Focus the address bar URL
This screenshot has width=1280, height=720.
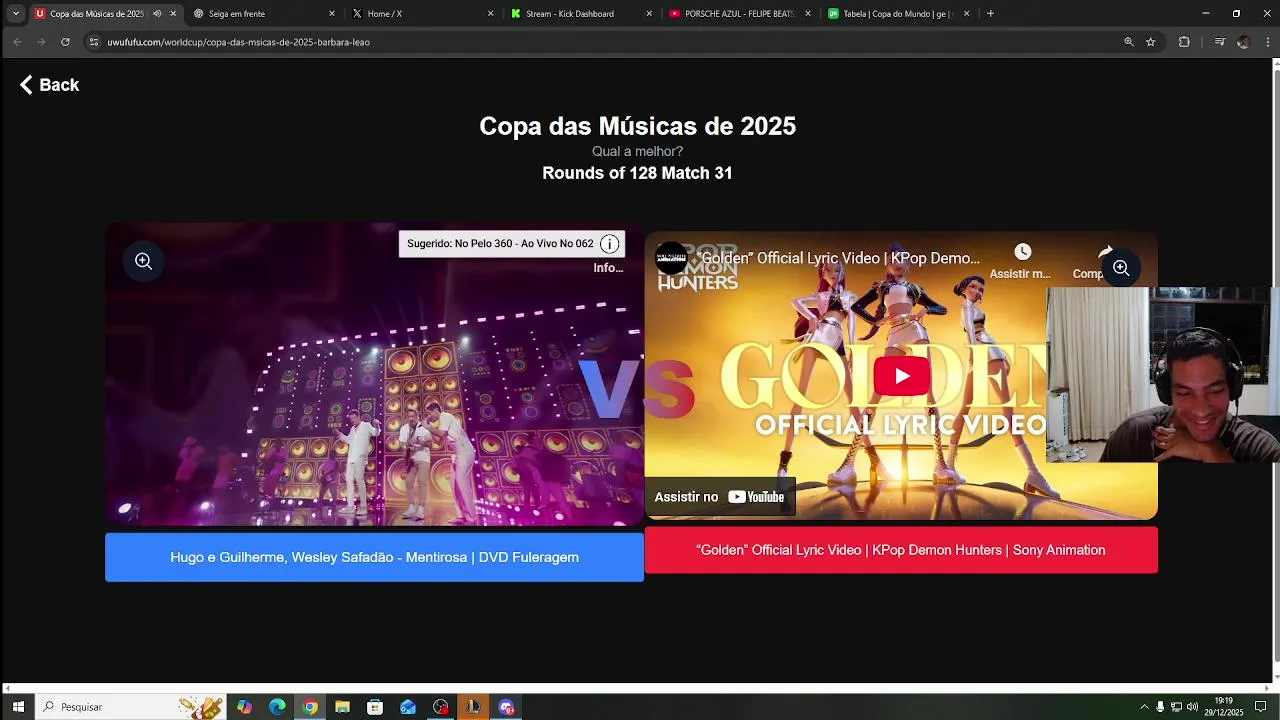click(239, 42)
